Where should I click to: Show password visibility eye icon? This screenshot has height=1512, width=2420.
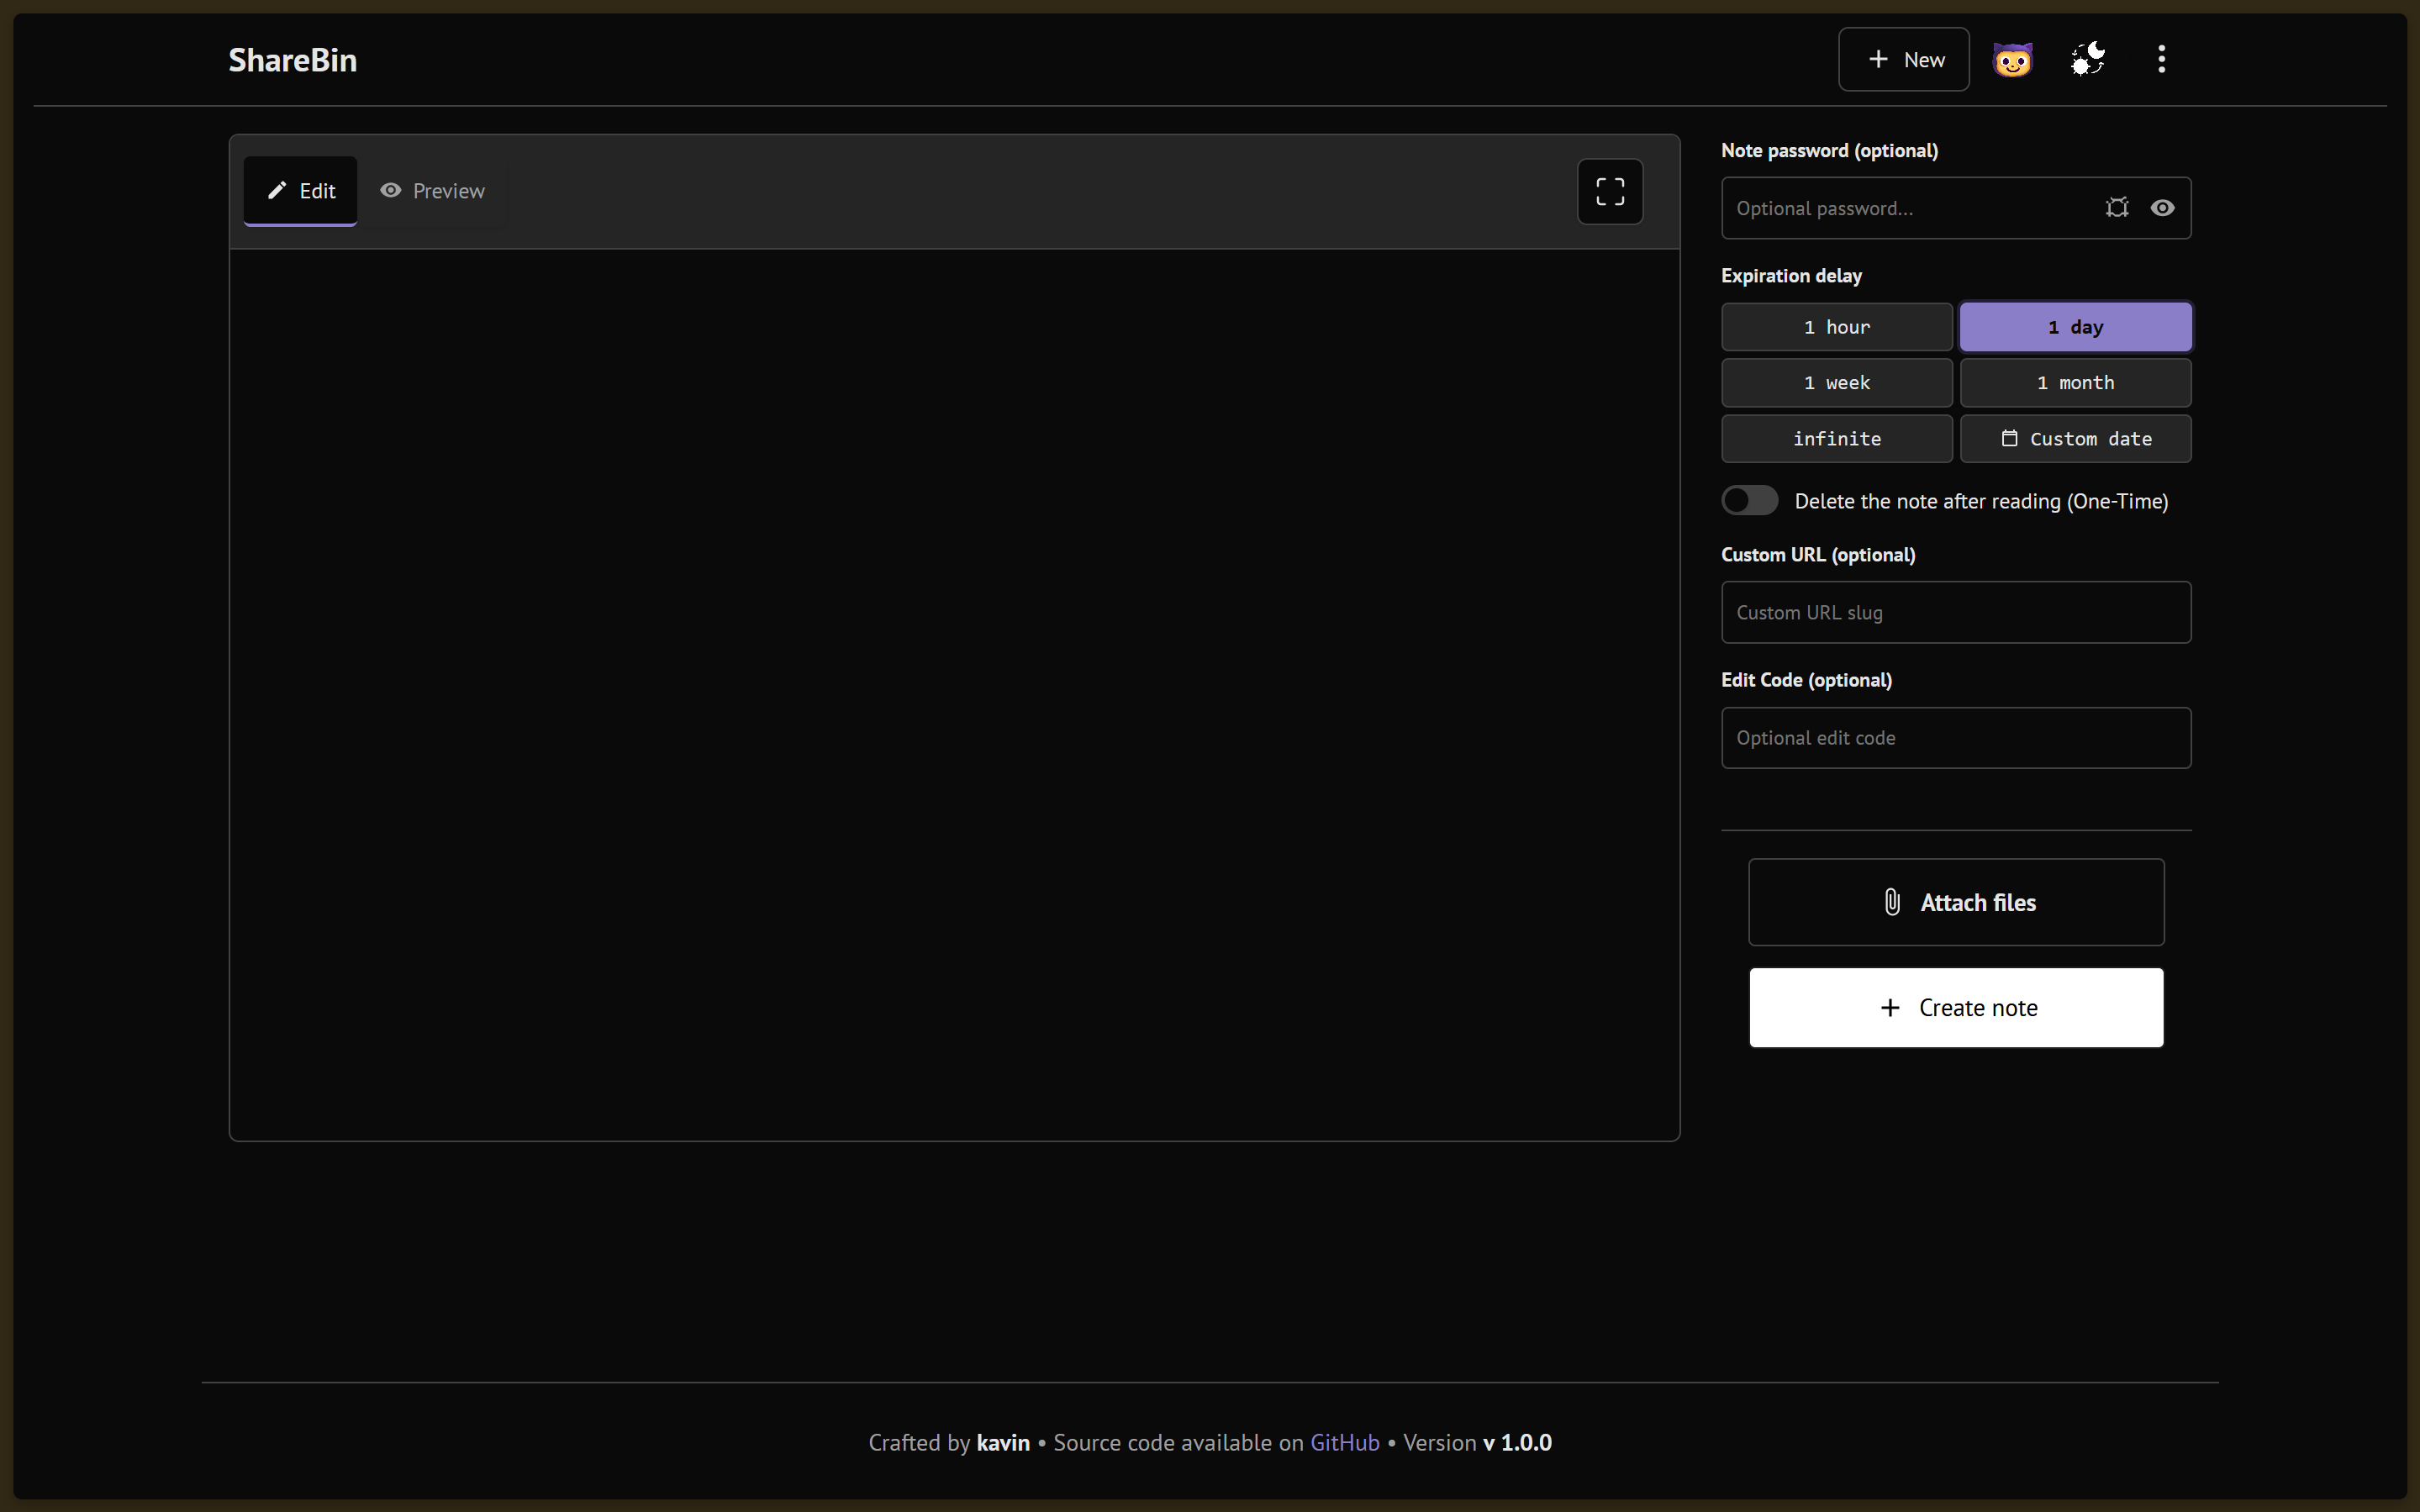tap(2162, 208)
